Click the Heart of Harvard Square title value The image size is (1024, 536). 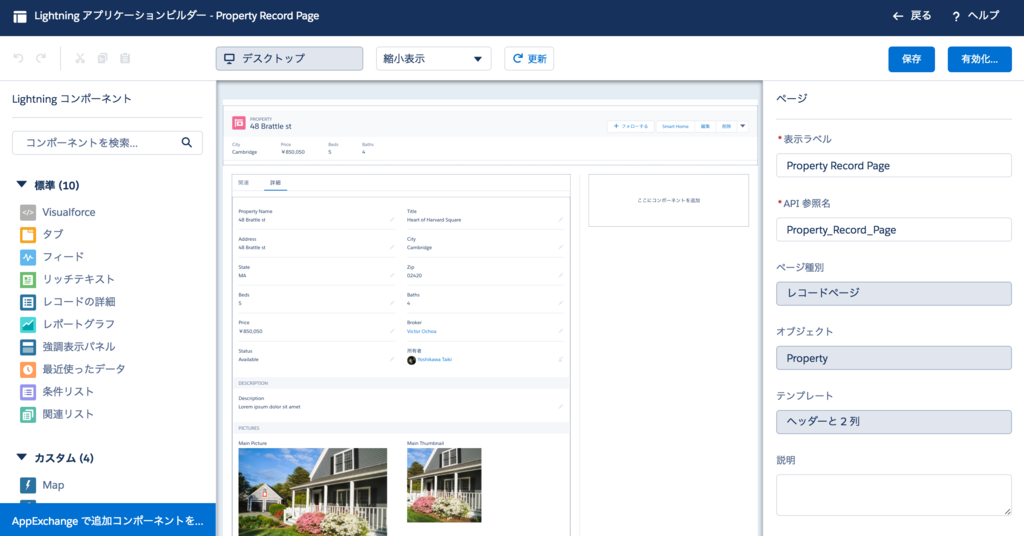click(434, 220)
